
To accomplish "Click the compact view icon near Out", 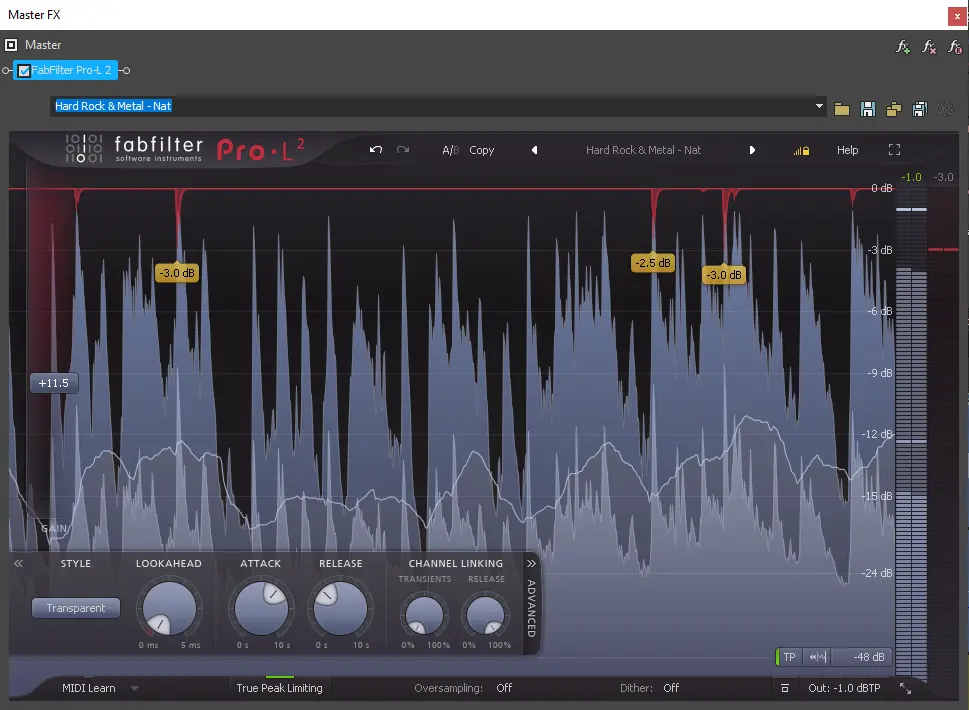I will 785,688.
